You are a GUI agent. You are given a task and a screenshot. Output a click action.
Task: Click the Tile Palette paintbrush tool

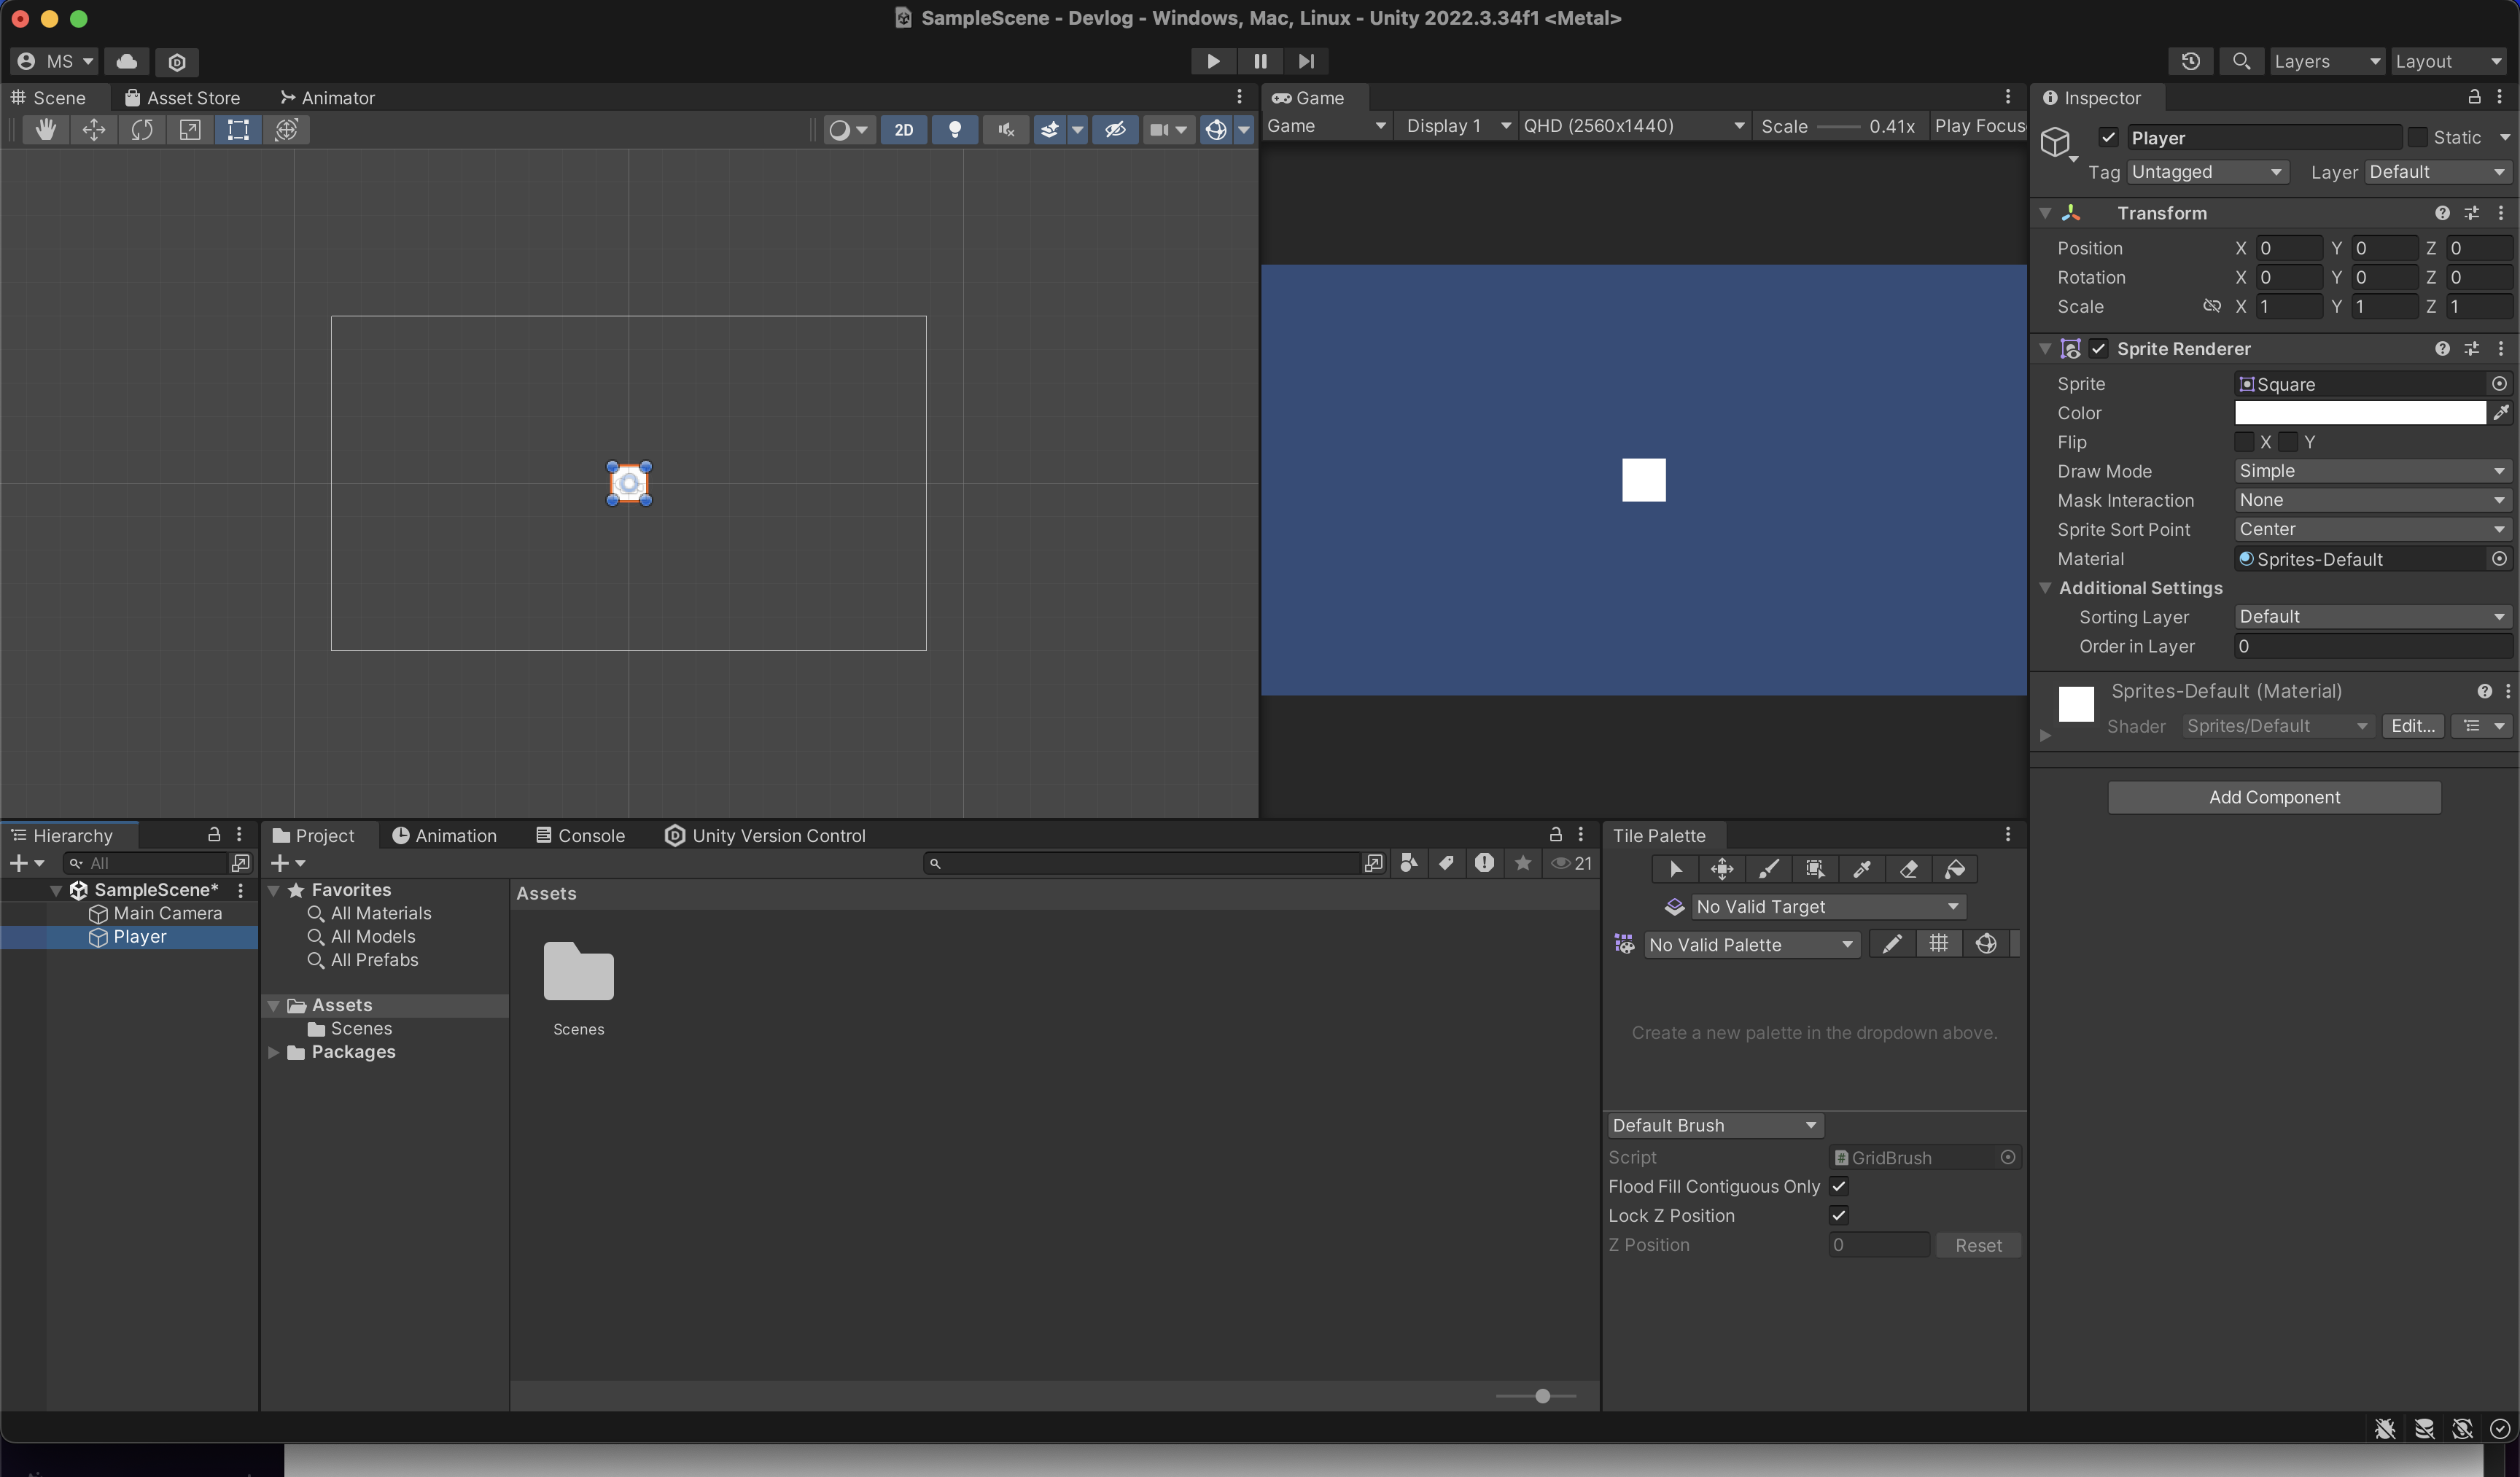click(1768, 869)
